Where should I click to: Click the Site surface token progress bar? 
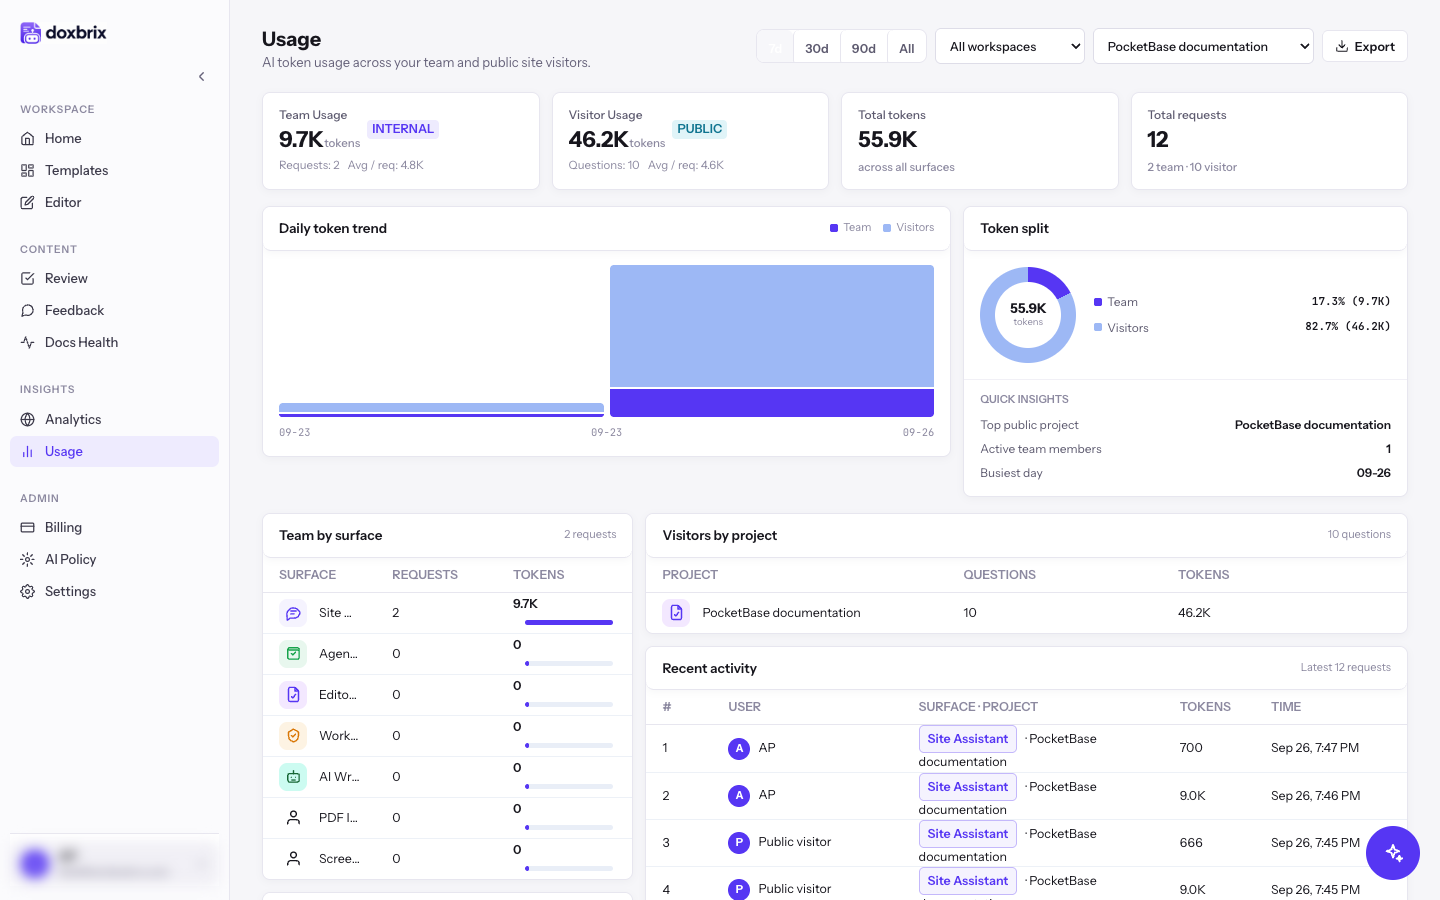(x=569, y=623)
